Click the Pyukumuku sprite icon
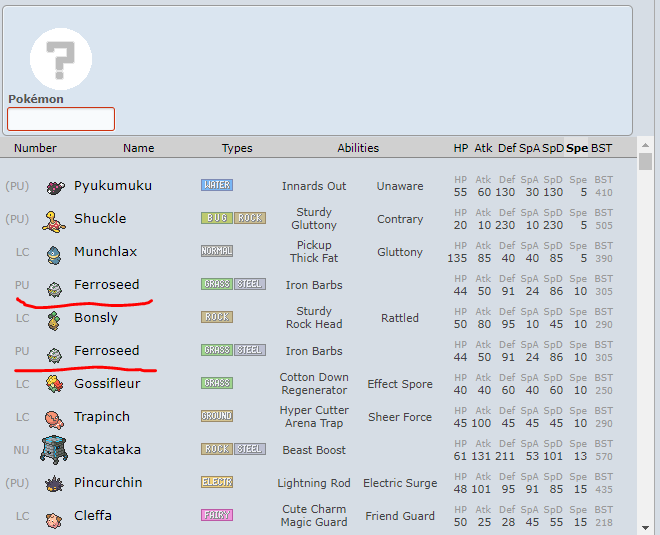 (x=55, y=187)
